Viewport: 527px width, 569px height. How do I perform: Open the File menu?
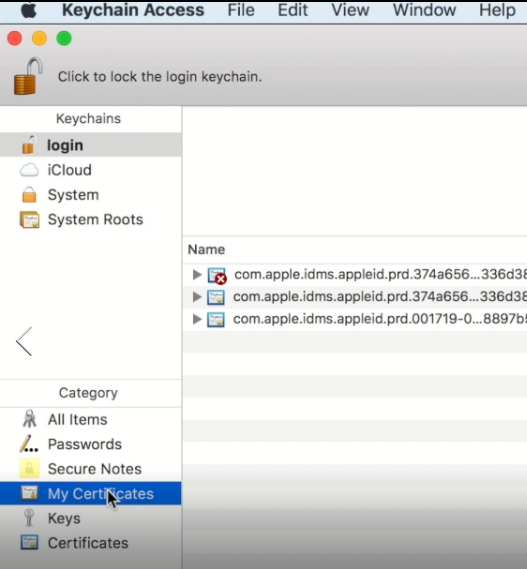[241, 10]
